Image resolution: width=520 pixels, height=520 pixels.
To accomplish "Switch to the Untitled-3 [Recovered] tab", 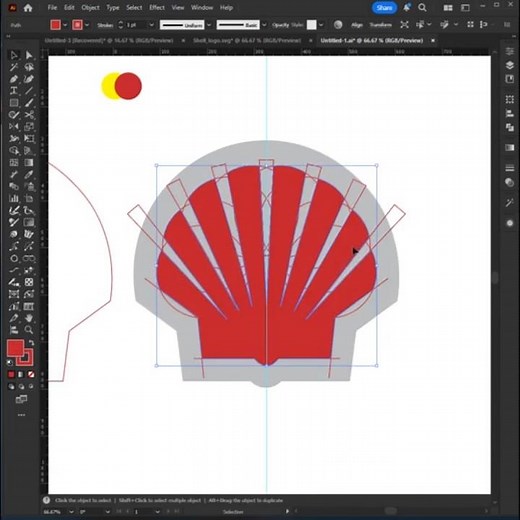I will tap(109, 41).
